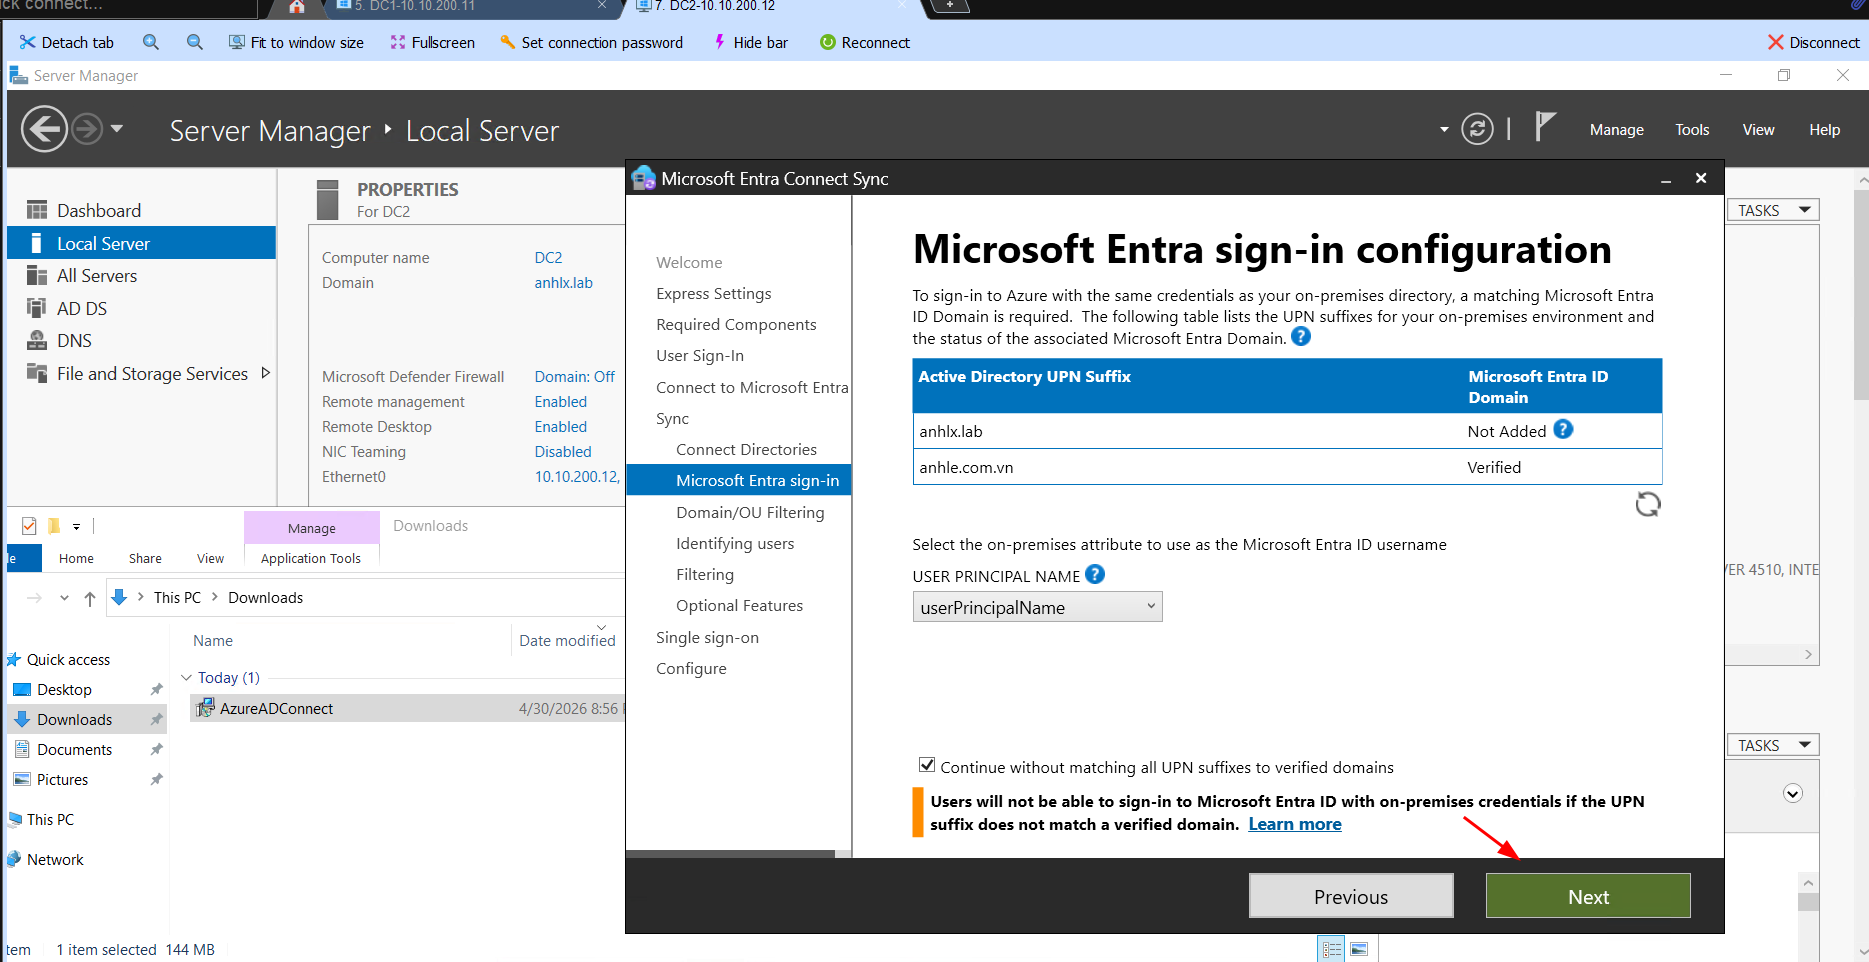1869x962 pixels.
Task: Open Desktop under Quick access
Action: click(x=64, y=690)
